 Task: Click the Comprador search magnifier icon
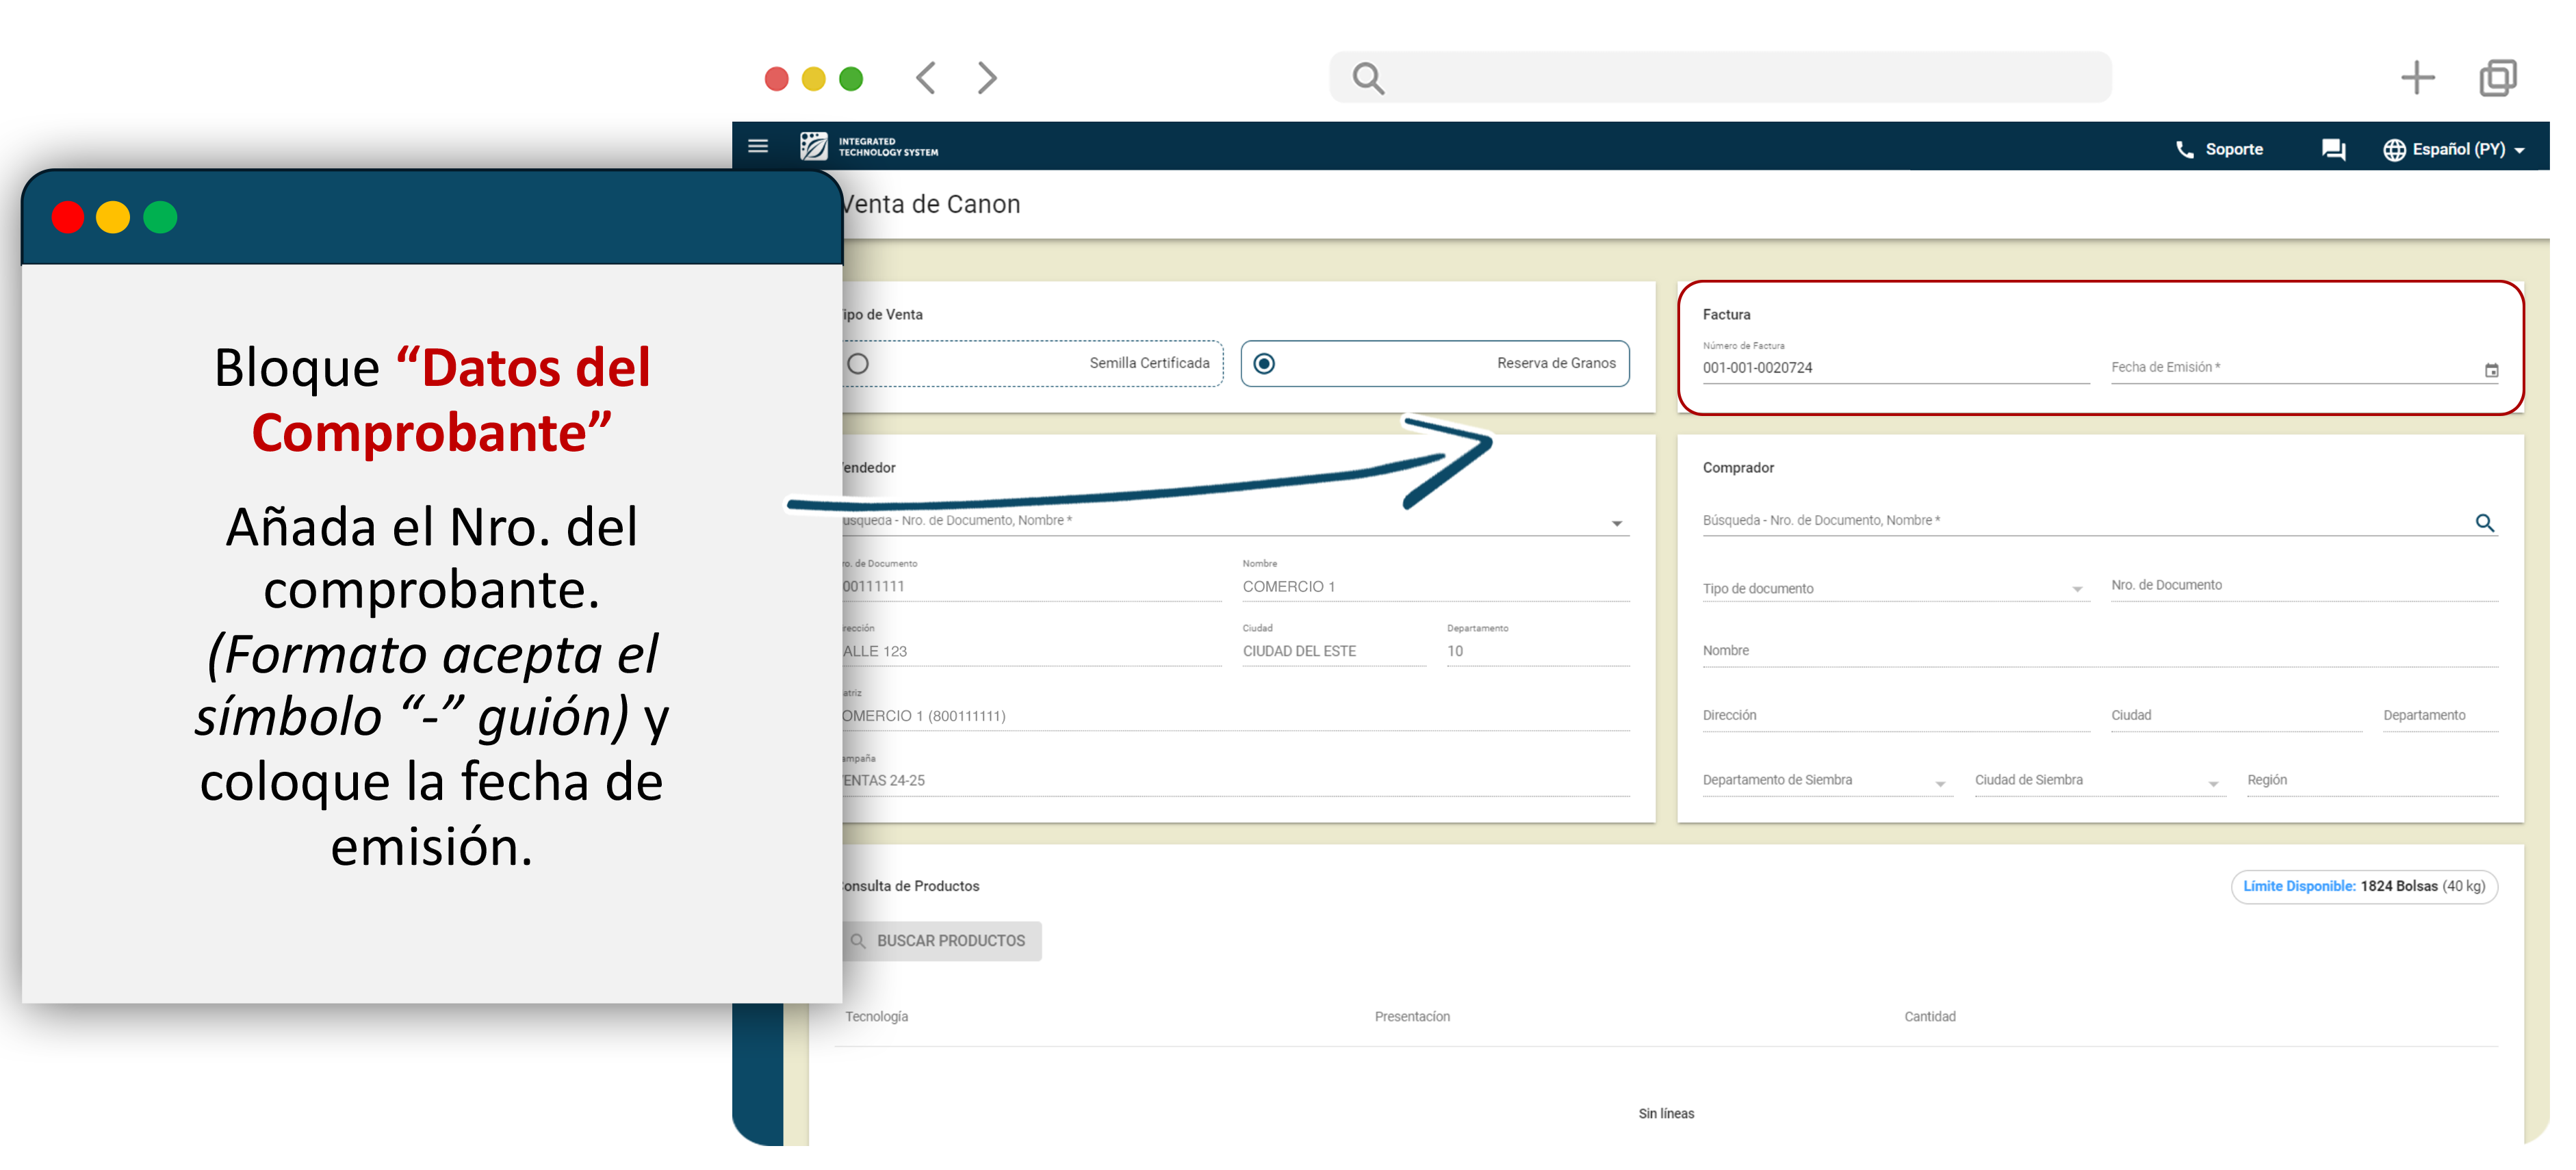pos(2484,523)
